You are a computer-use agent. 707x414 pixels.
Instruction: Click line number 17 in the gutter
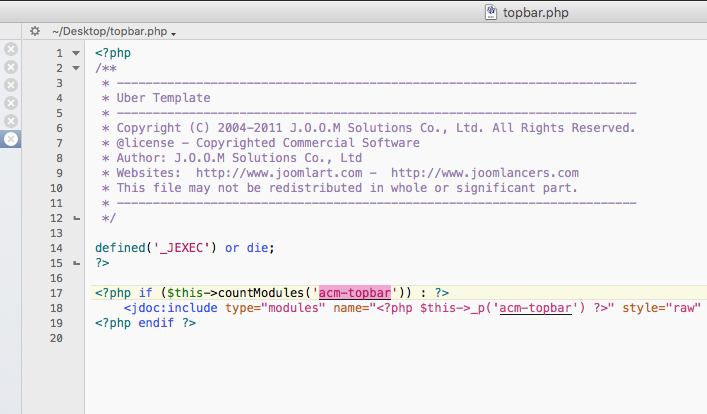click(56, 294)
